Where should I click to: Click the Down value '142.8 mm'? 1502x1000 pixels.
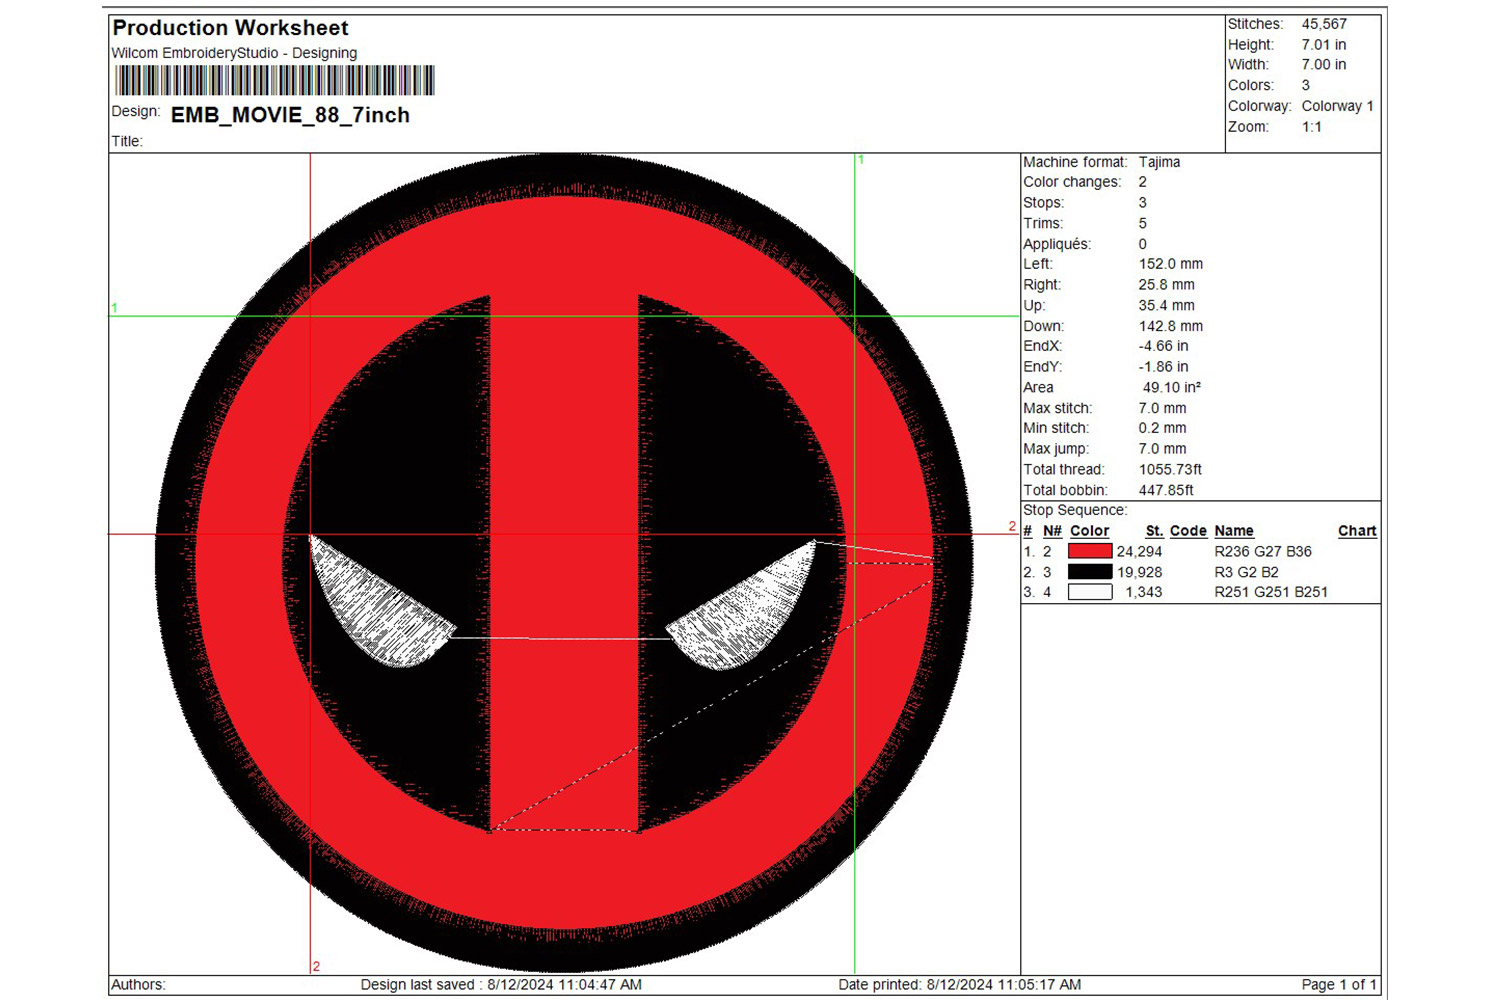pyautogui.click(x=1171, y=326)
